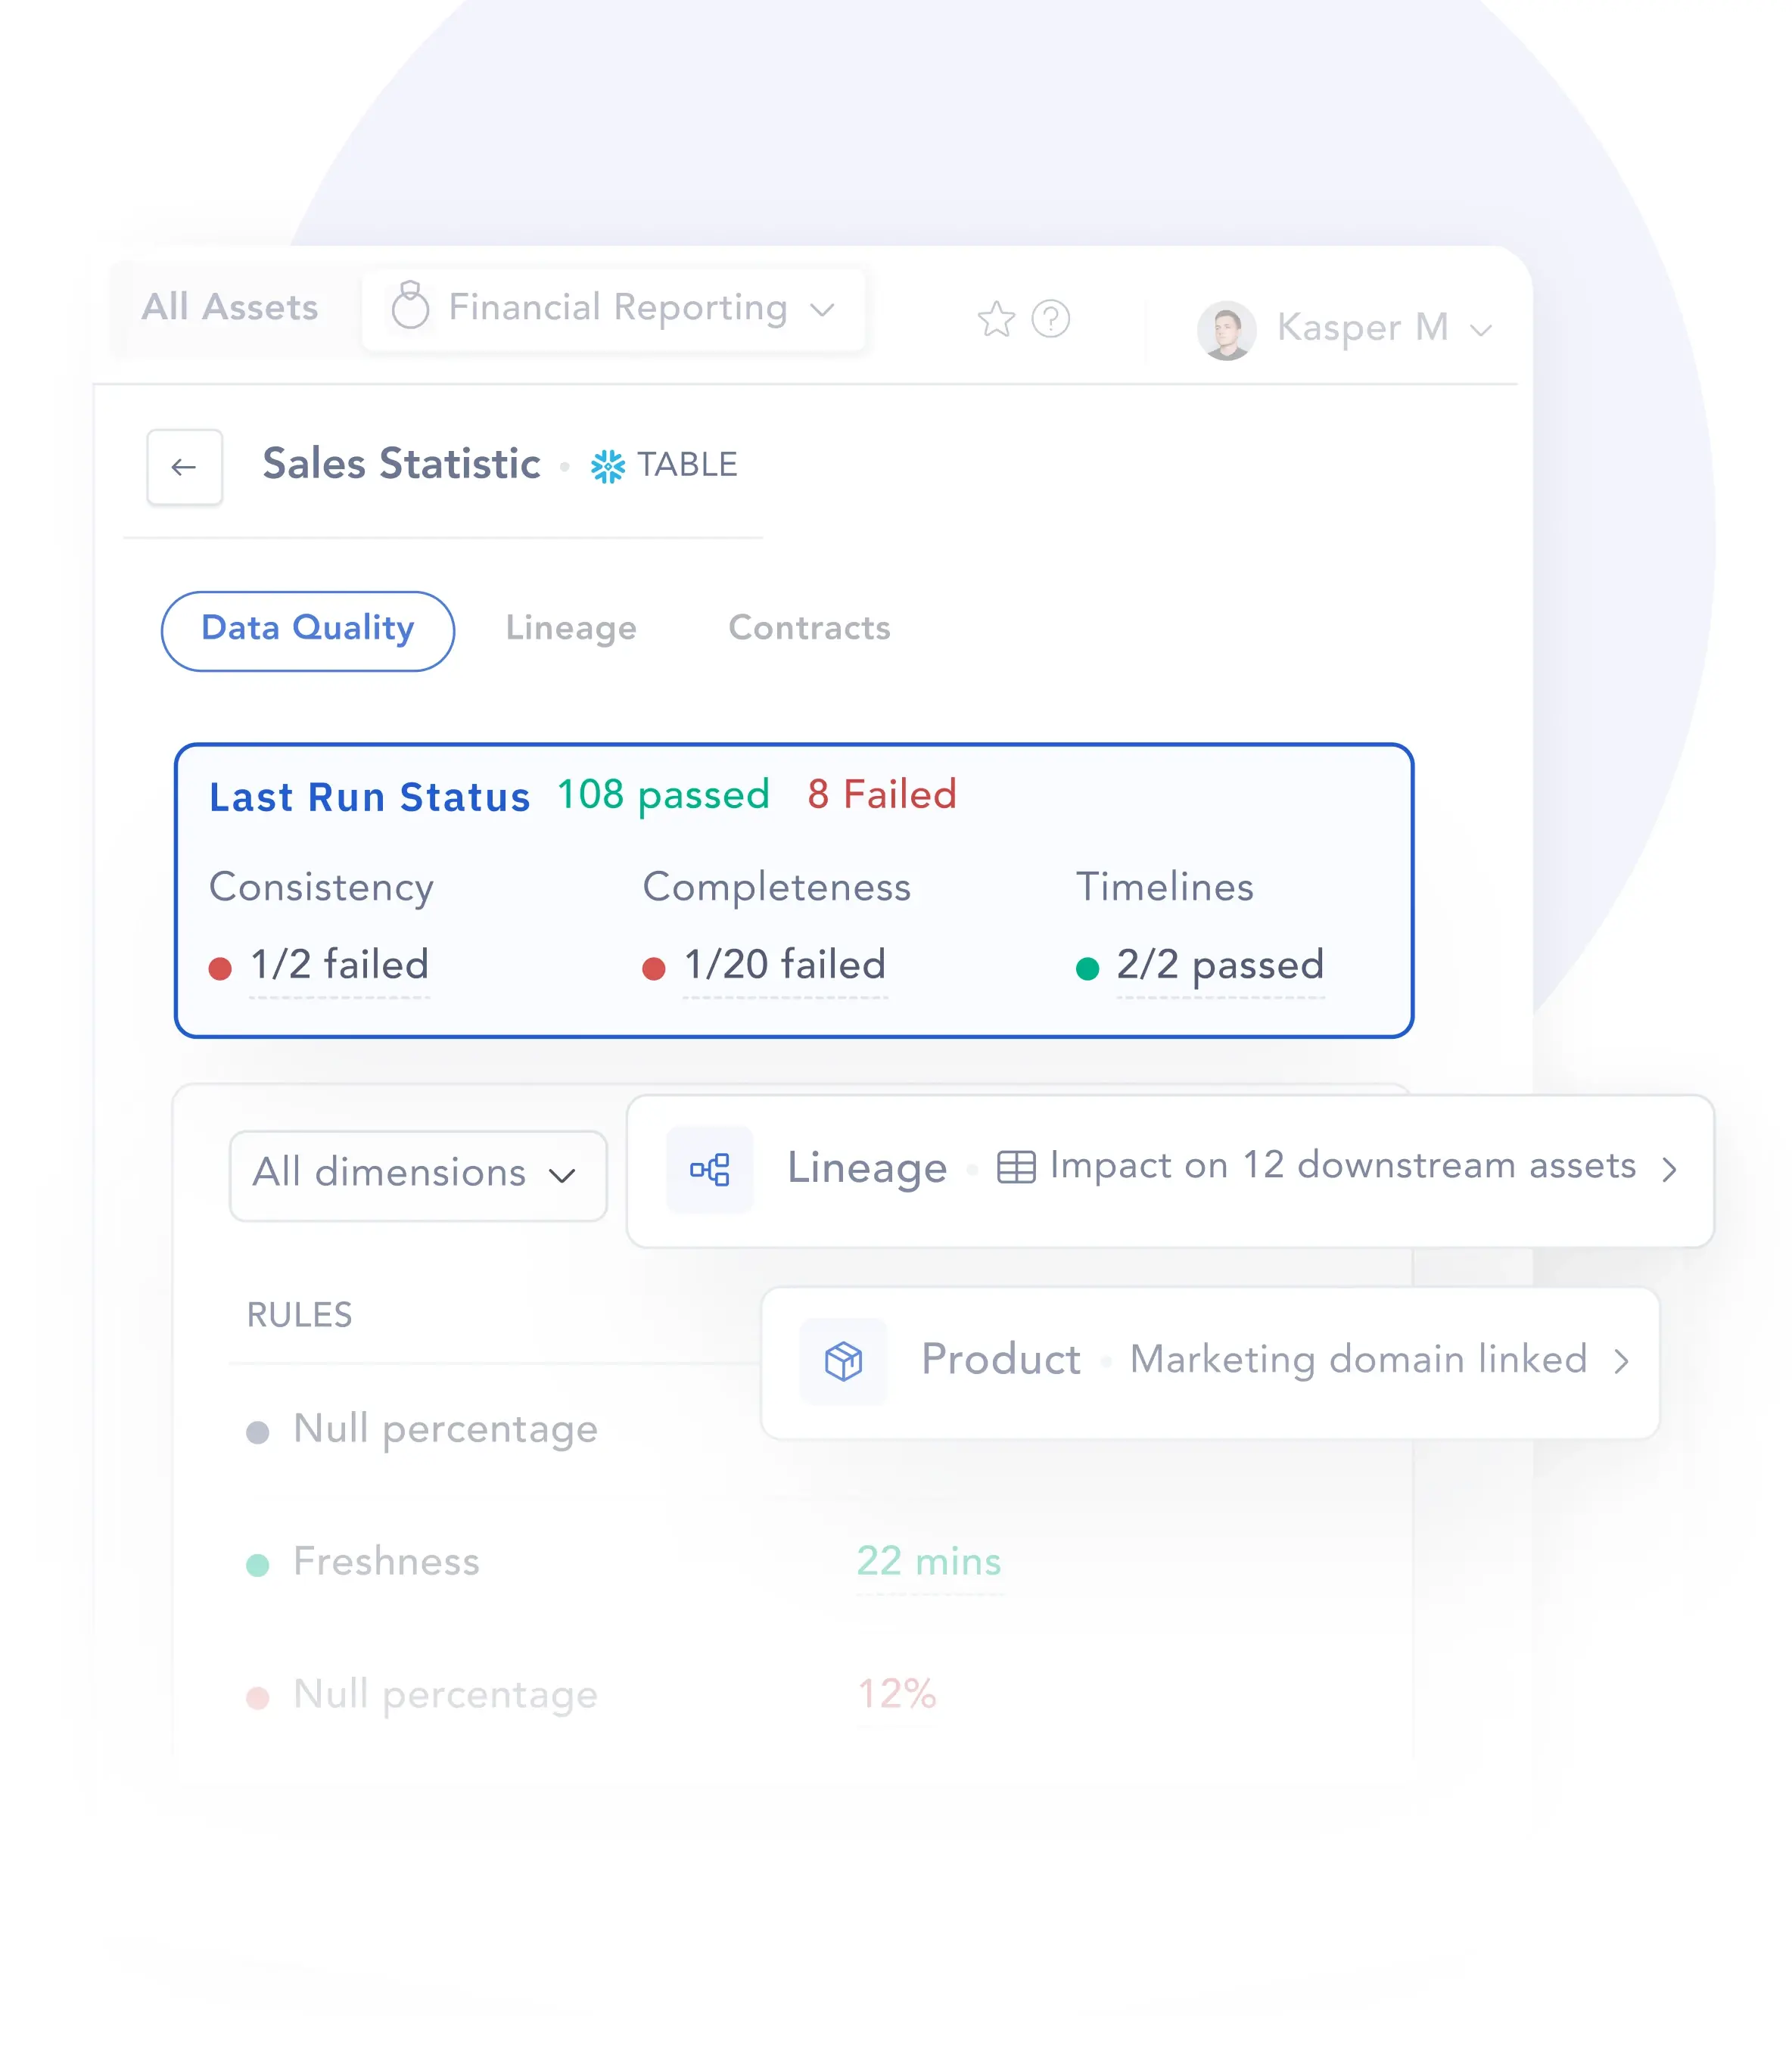Click Kasper M profile avatar
The image size is (1792, 2052).
click(x=1226, y=330)
